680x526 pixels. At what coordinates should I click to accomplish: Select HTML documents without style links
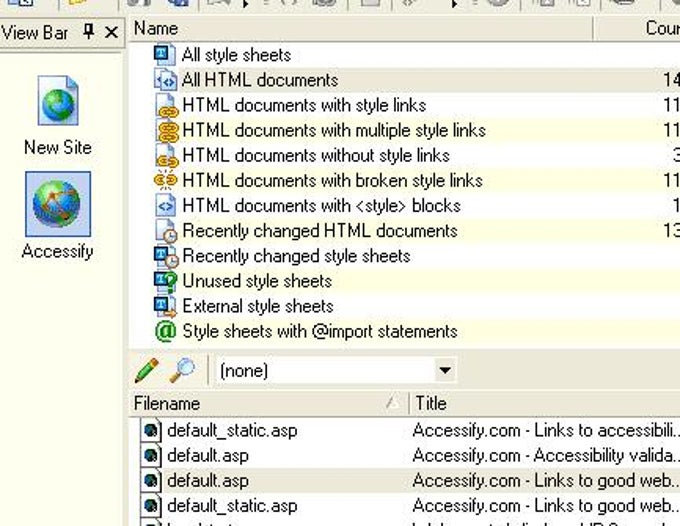coord(316,155)
